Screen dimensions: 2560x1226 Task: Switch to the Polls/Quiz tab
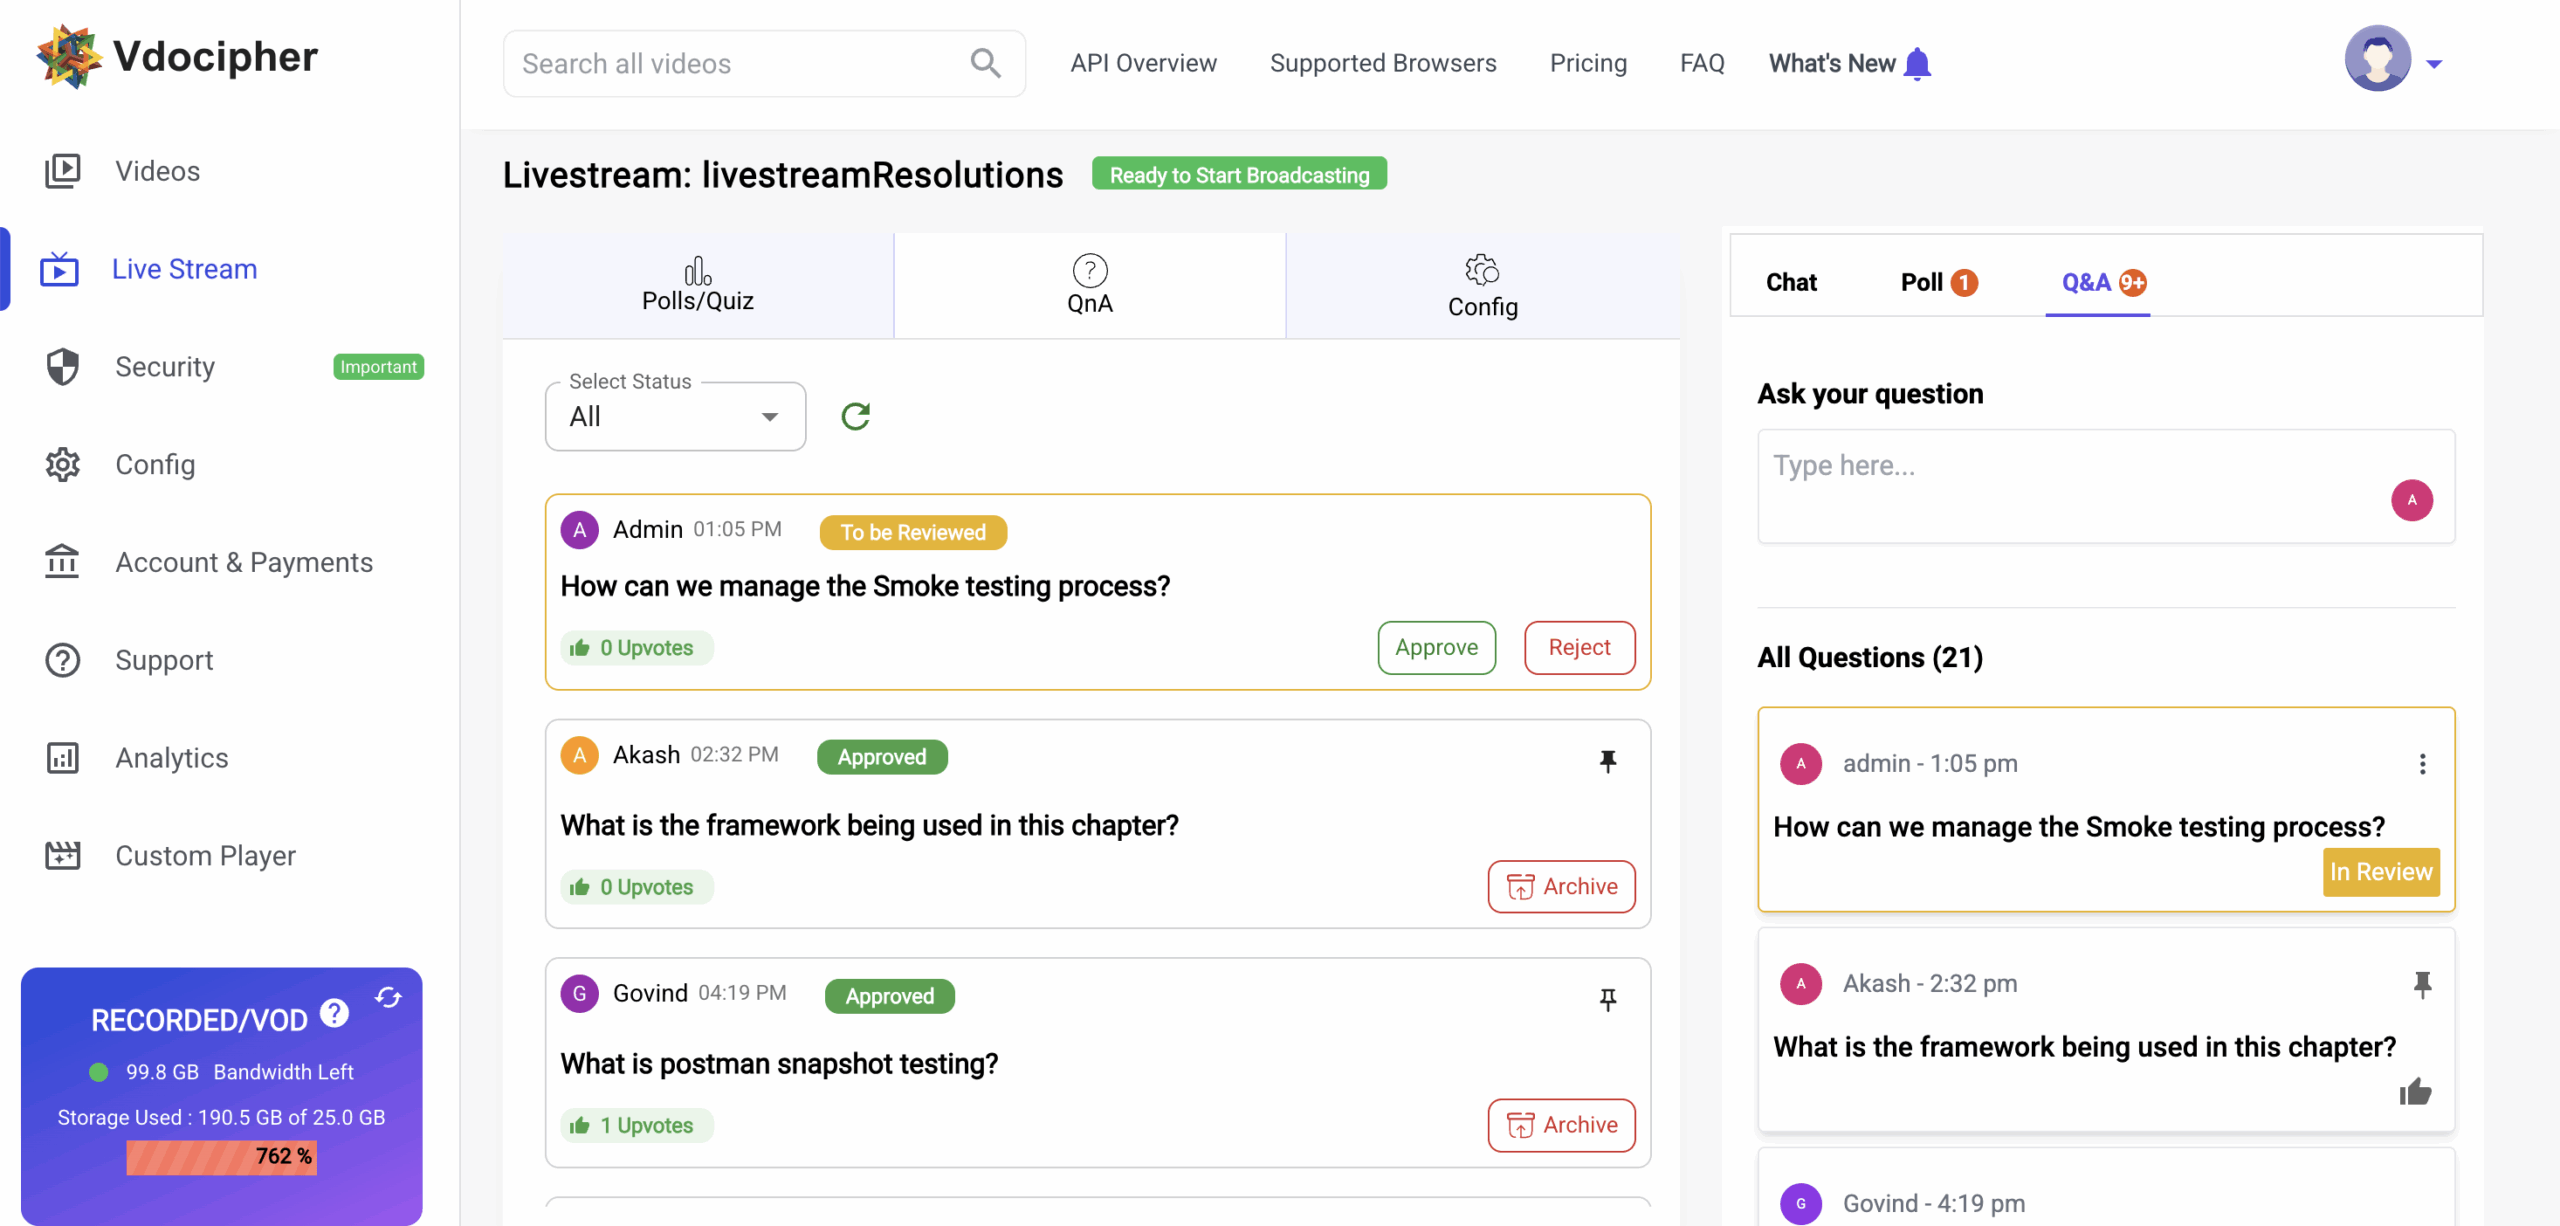pos(698,285)
